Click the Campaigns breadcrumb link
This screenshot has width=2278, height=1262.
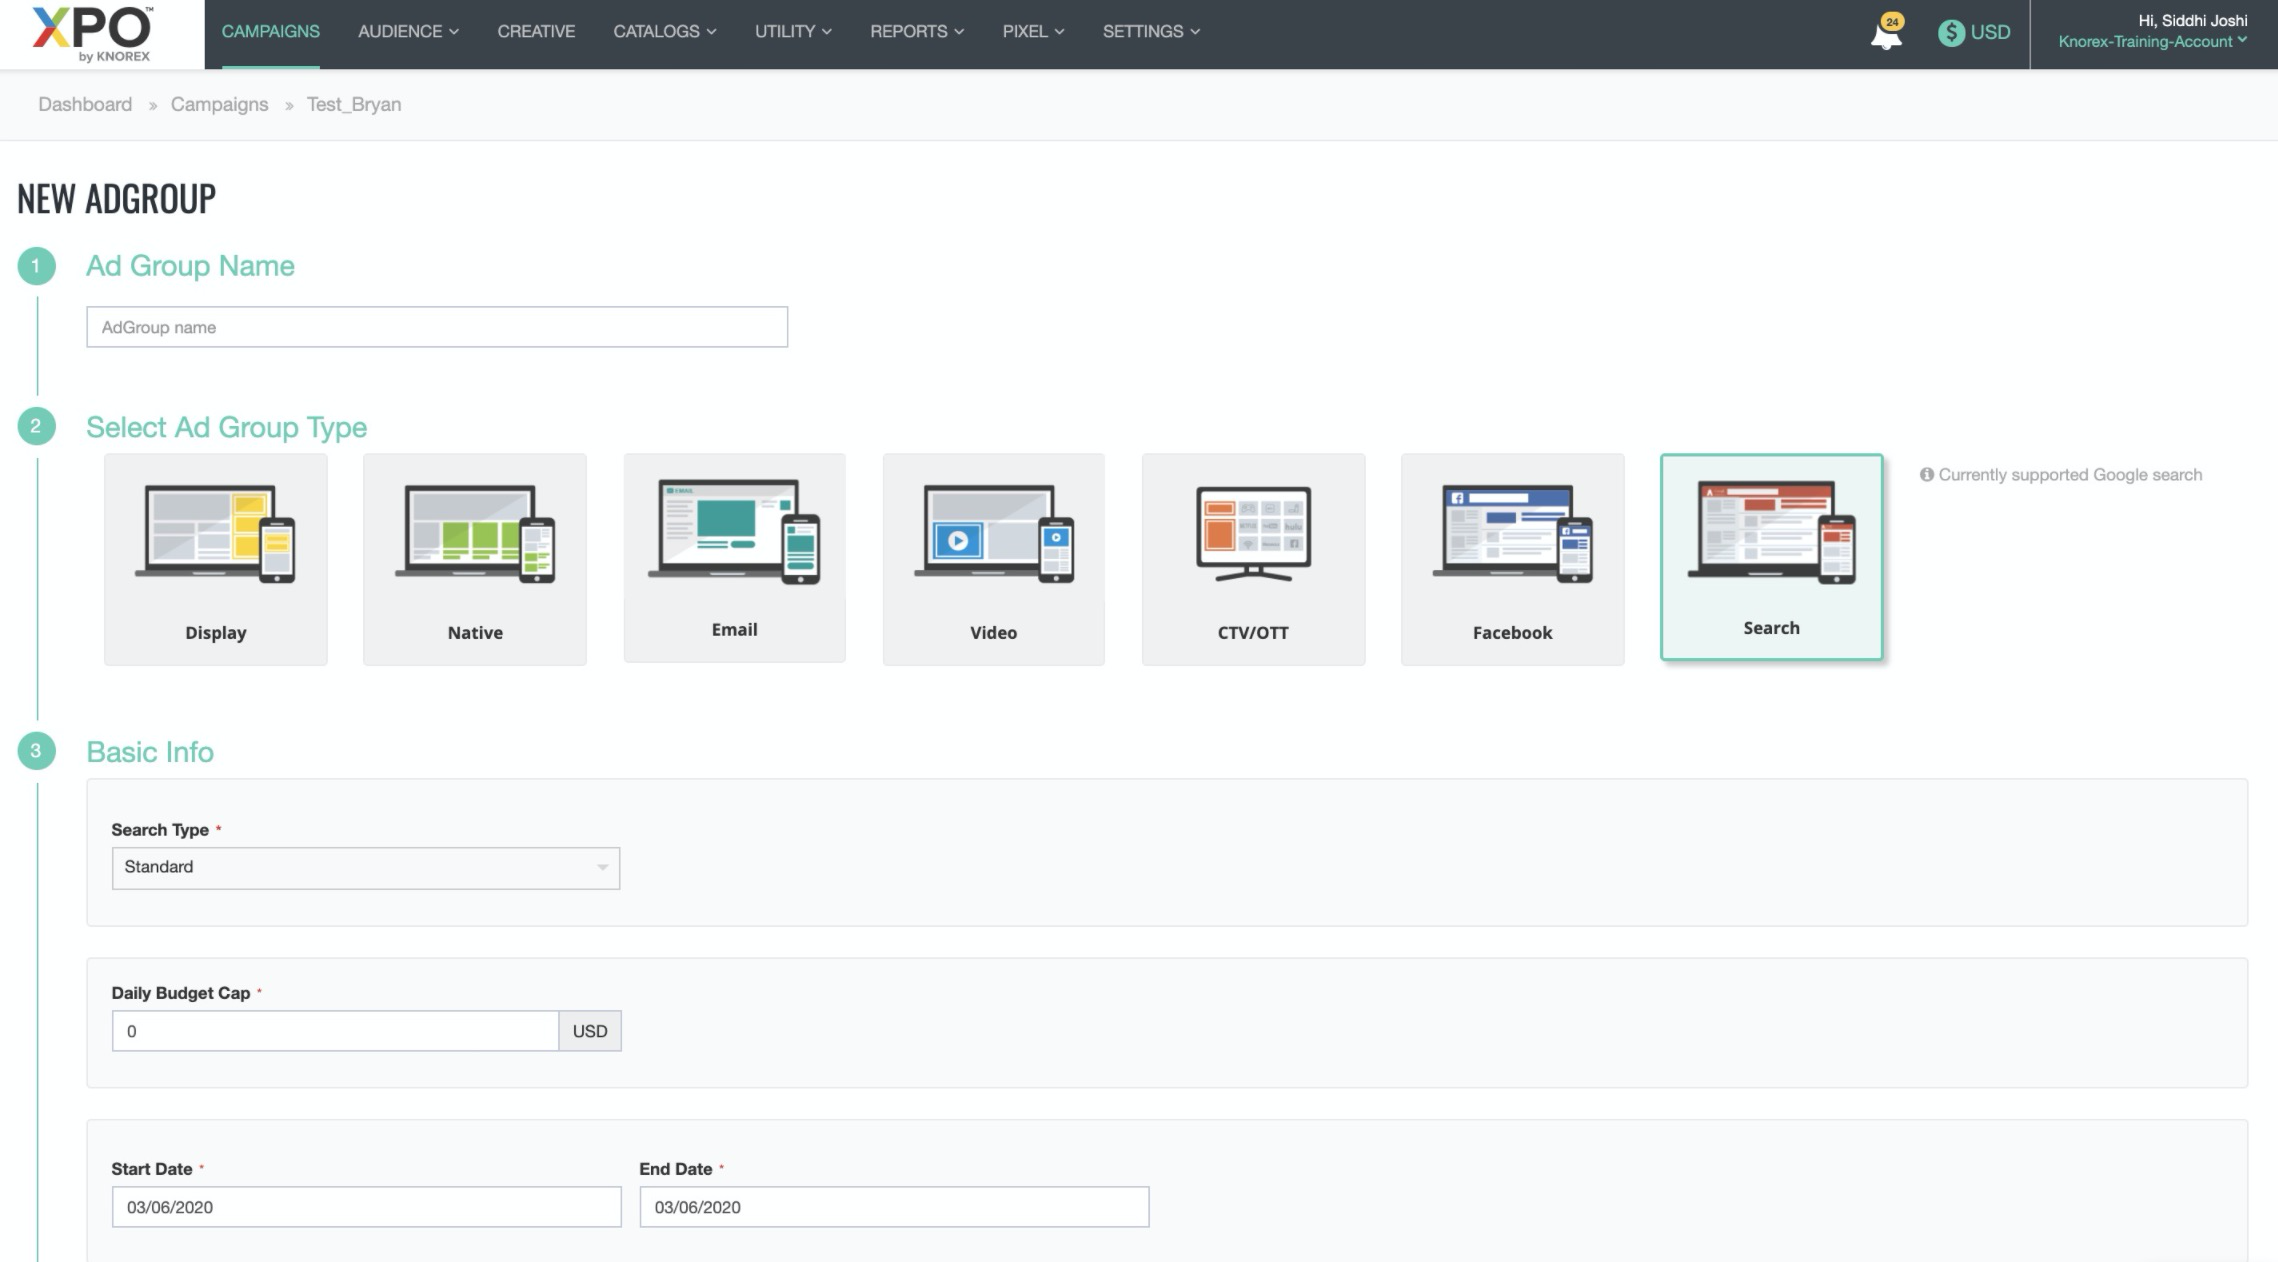coord(219,105)
